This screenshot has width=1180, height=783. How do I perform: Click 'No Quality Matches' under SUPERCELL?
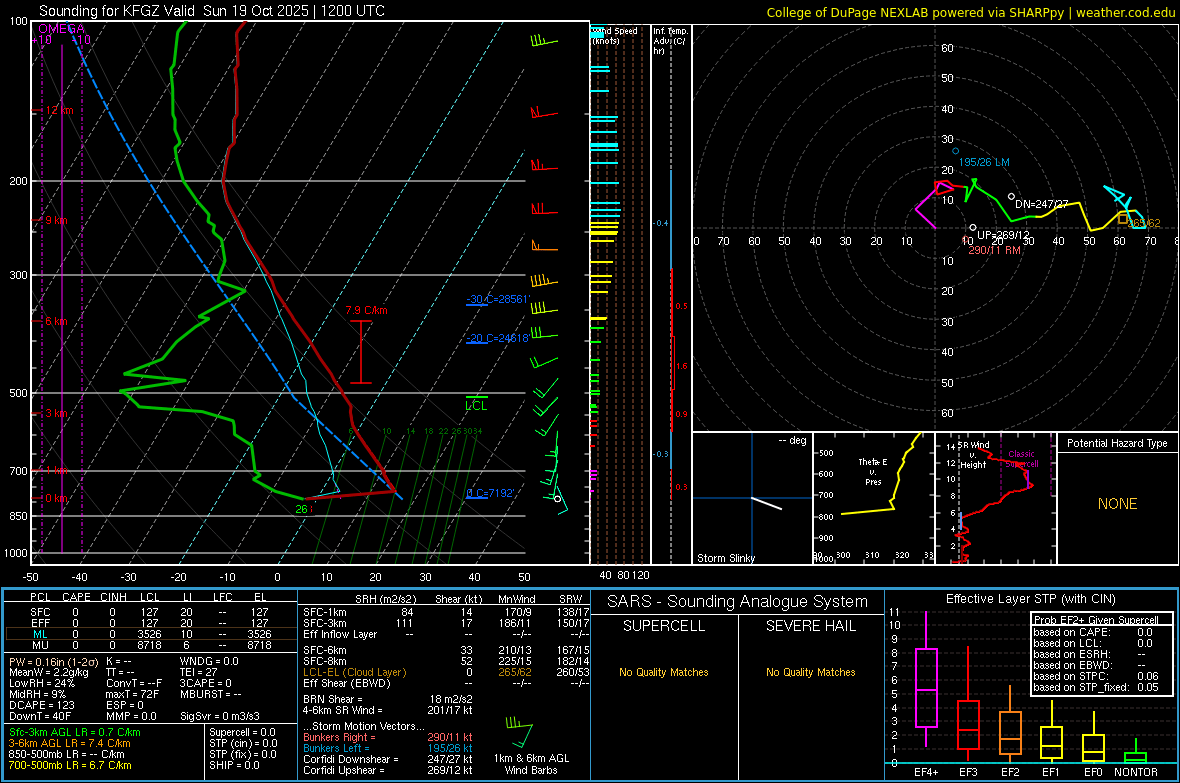(664, 672)
